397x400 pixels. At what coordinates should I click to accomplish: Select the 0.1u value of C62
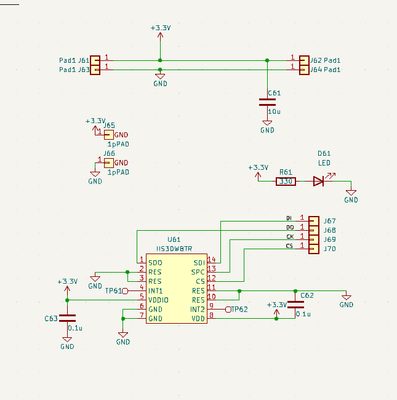point(303,314)
